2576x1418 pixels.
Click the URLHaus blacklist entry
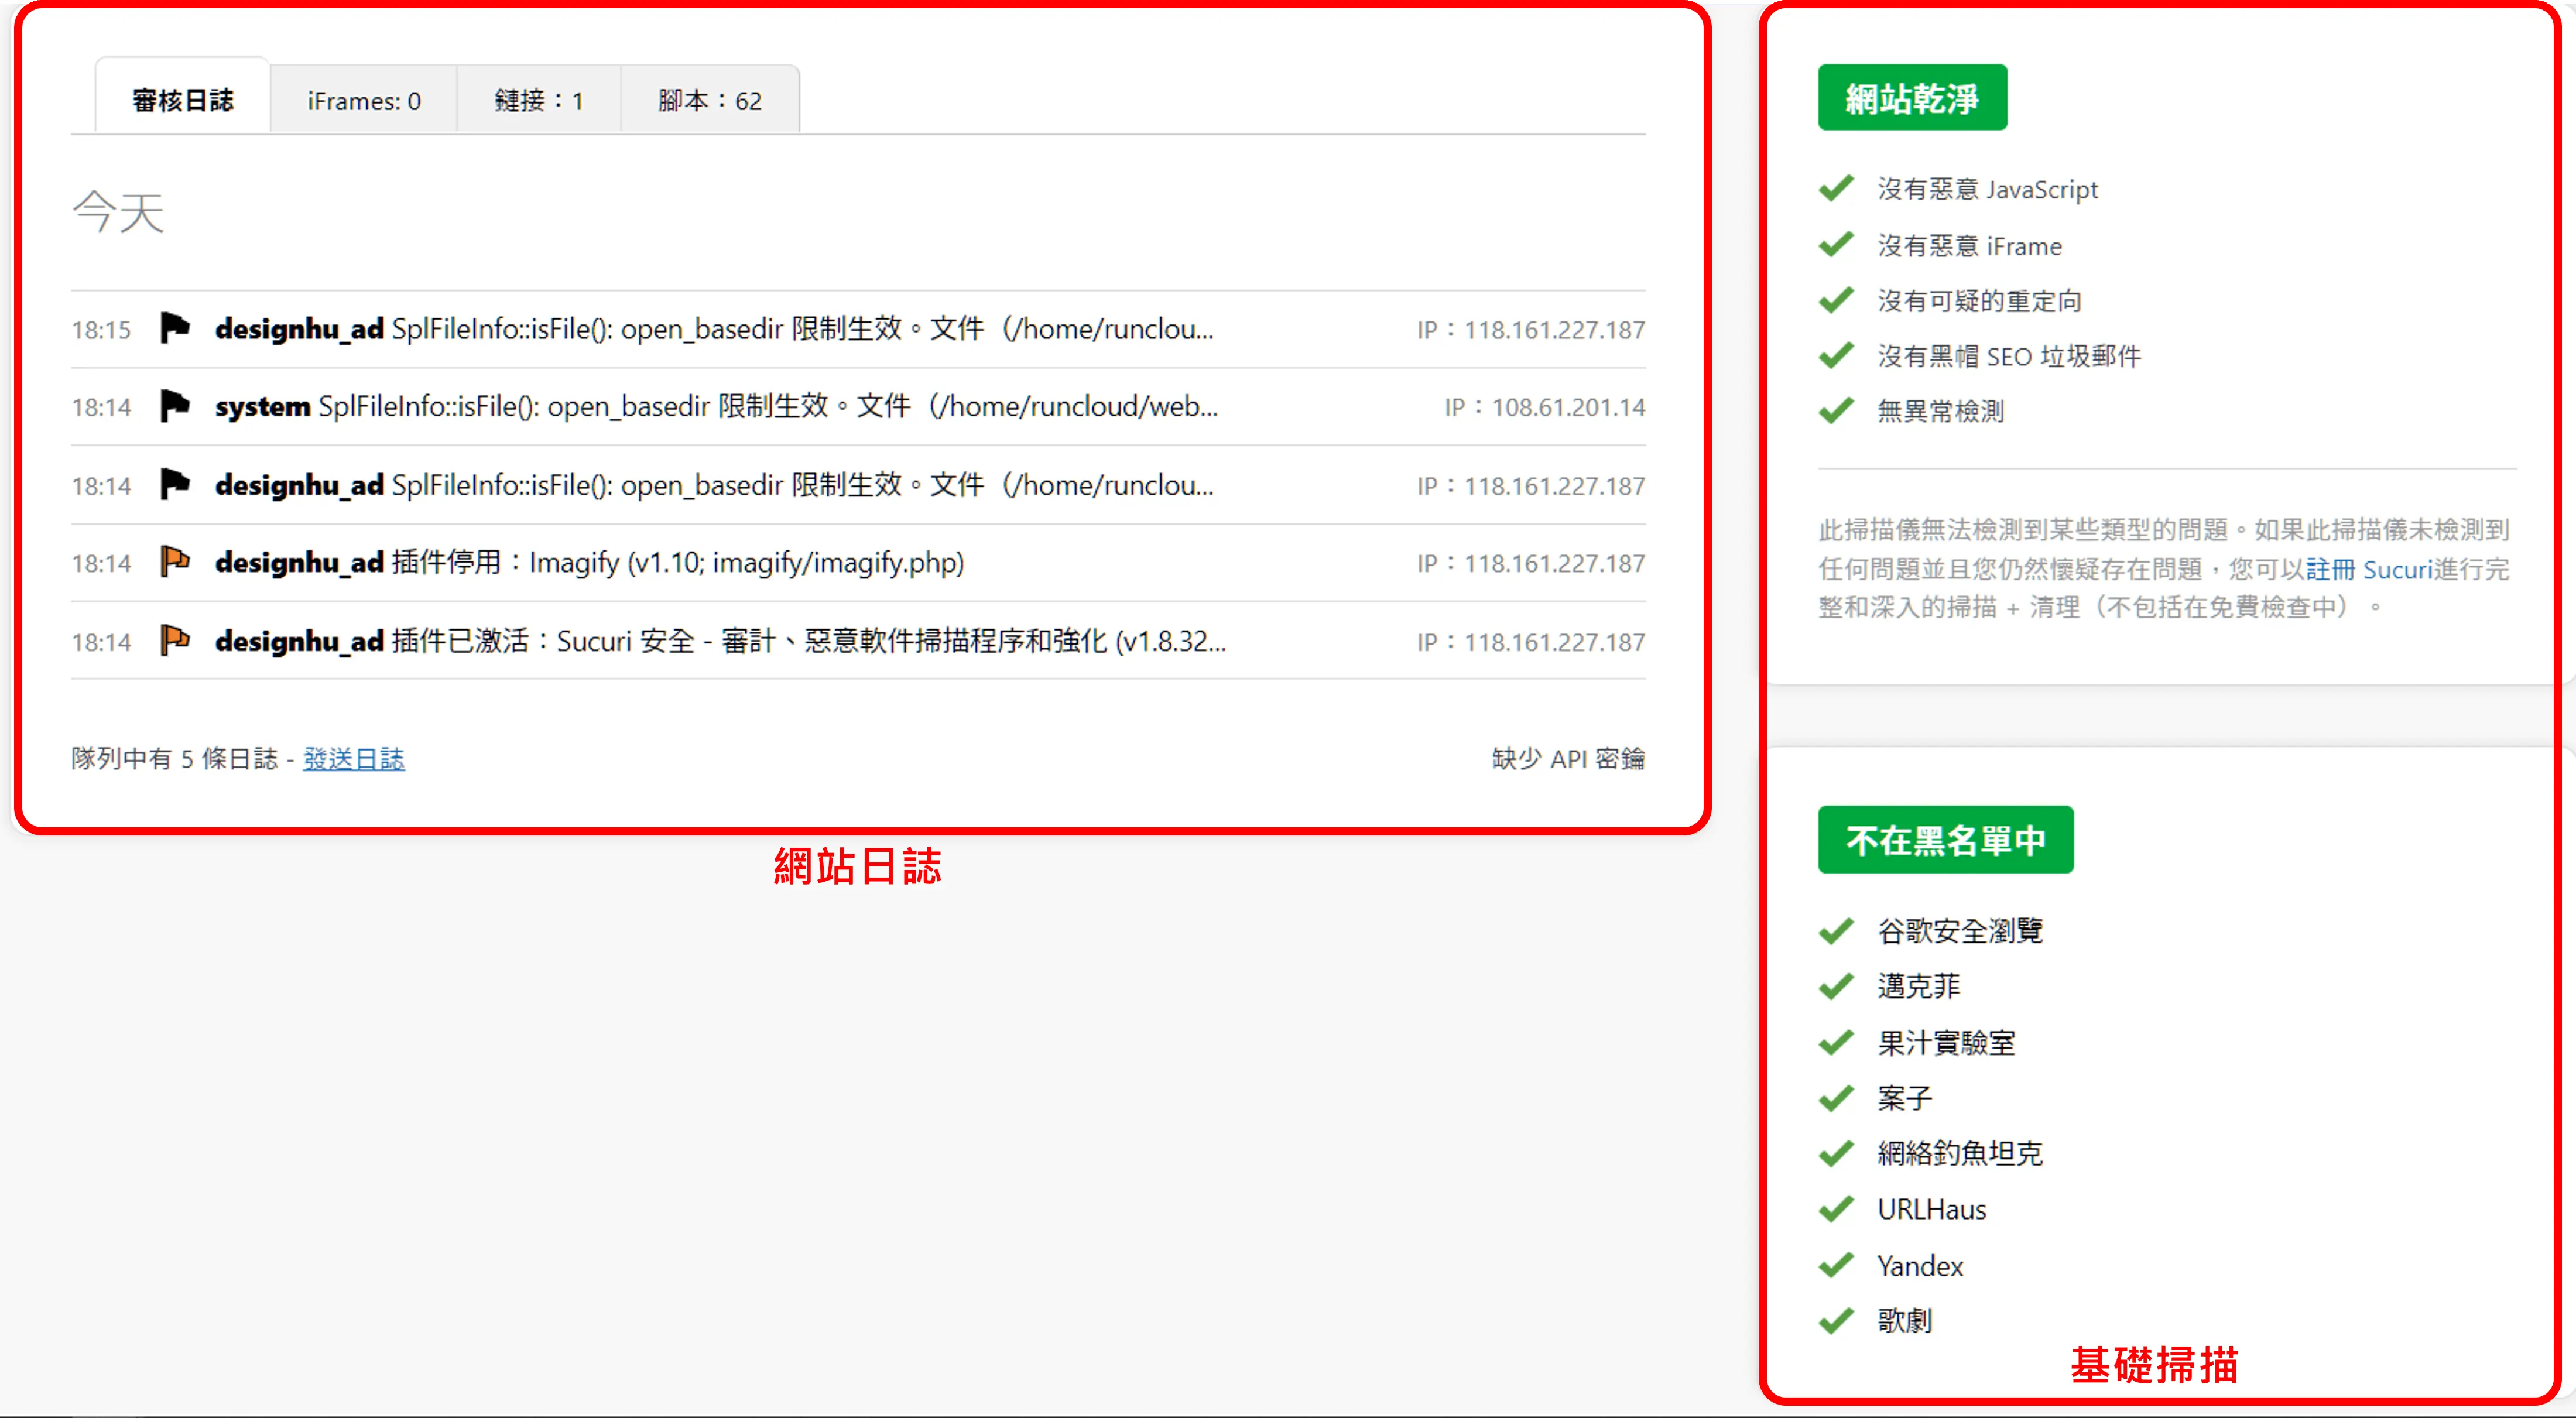[x=1931, y=1210]
